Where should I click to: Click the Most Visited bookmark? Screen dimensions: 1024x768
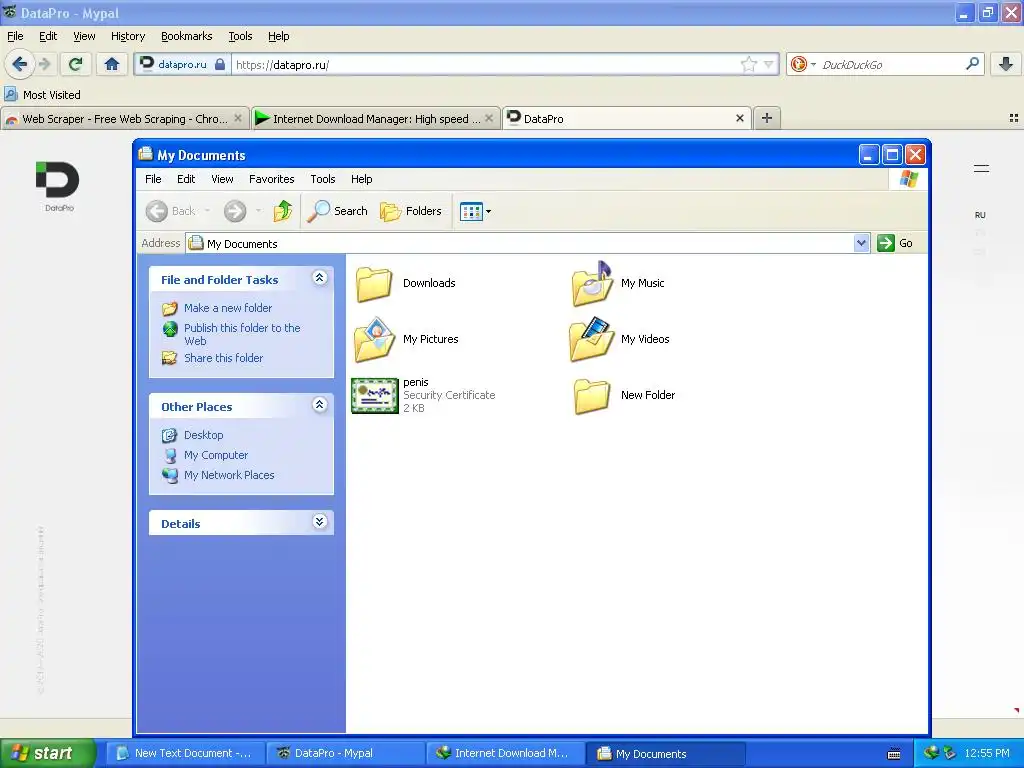click(43, 95)
